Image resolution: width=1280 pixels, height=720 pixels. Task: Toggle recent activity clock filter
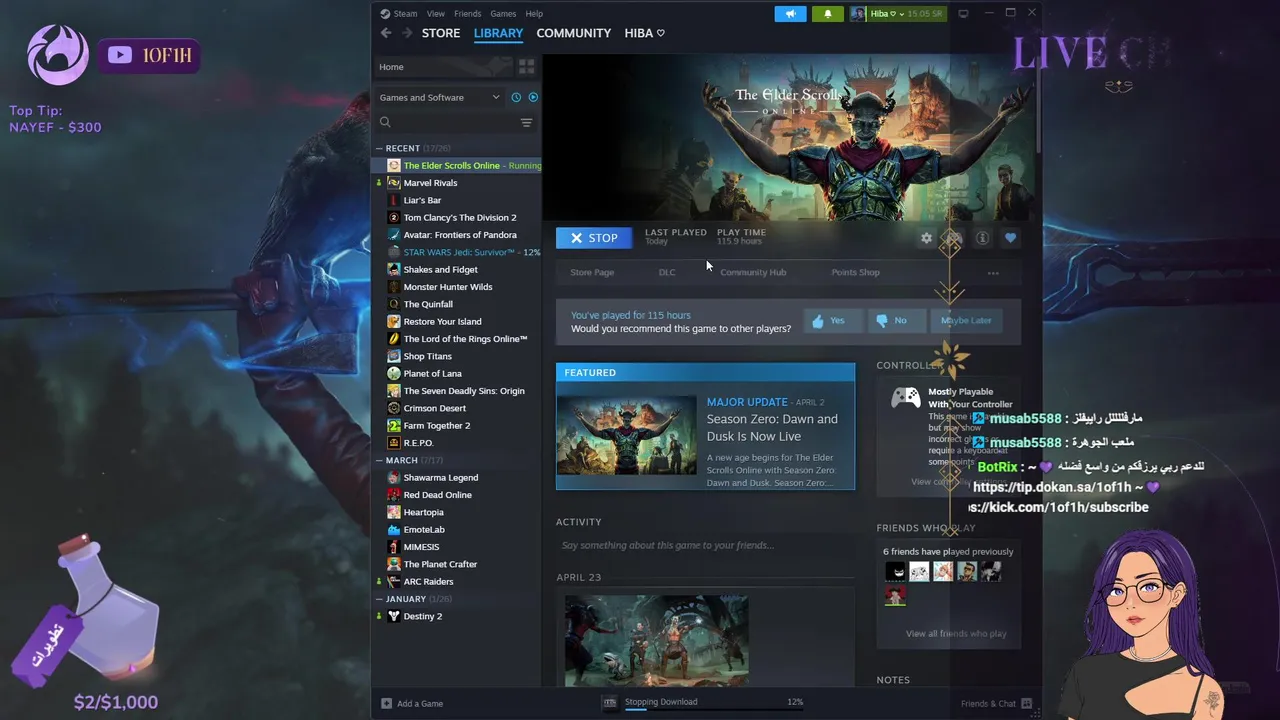tap(516, 97)
